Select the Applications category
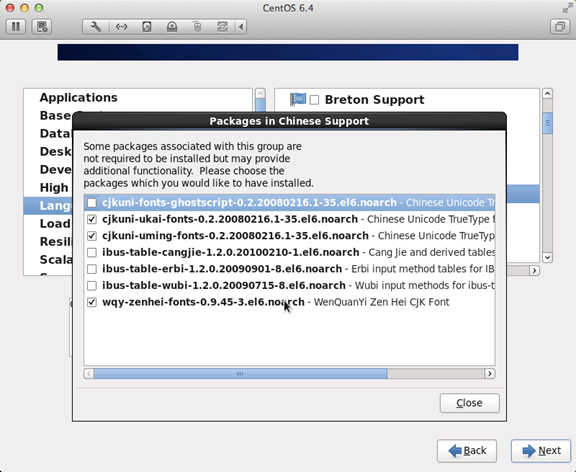576x472 pixels. tap(79, 97)
